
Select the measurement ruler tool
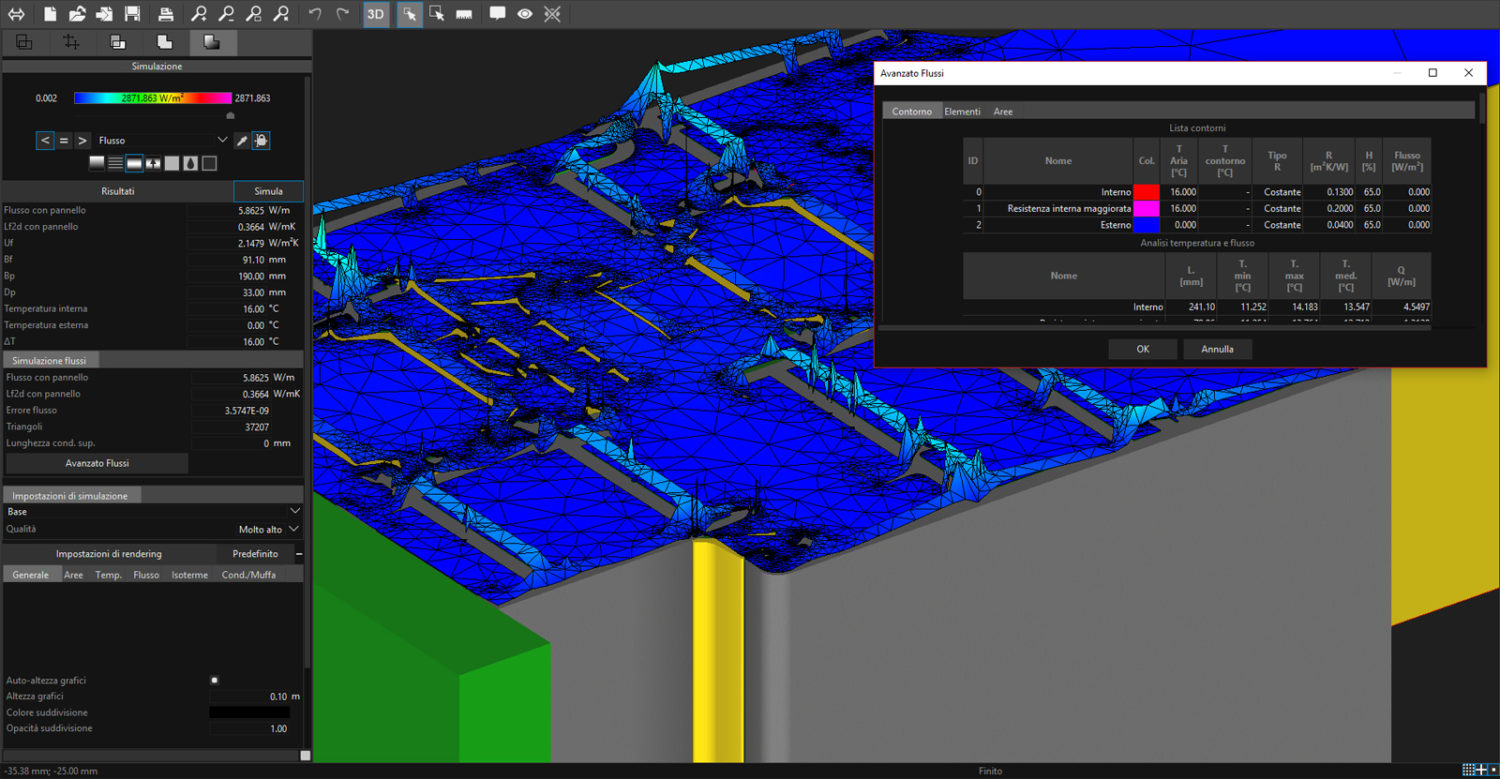464,14
